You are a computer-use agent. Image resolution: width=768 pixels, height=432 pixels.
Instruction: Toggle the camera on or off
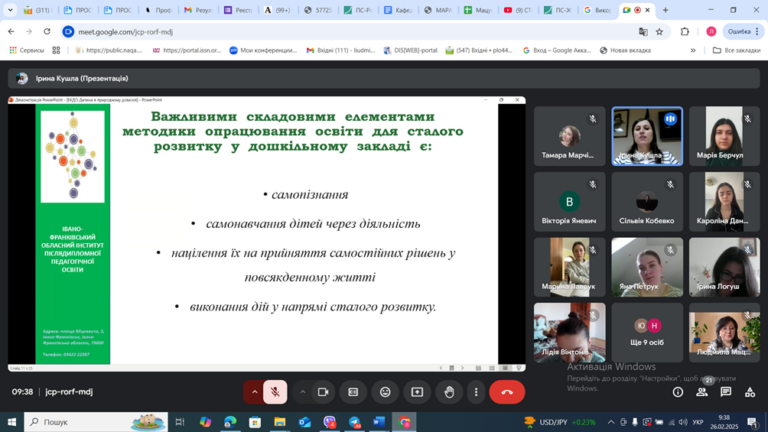click(323, 392)
